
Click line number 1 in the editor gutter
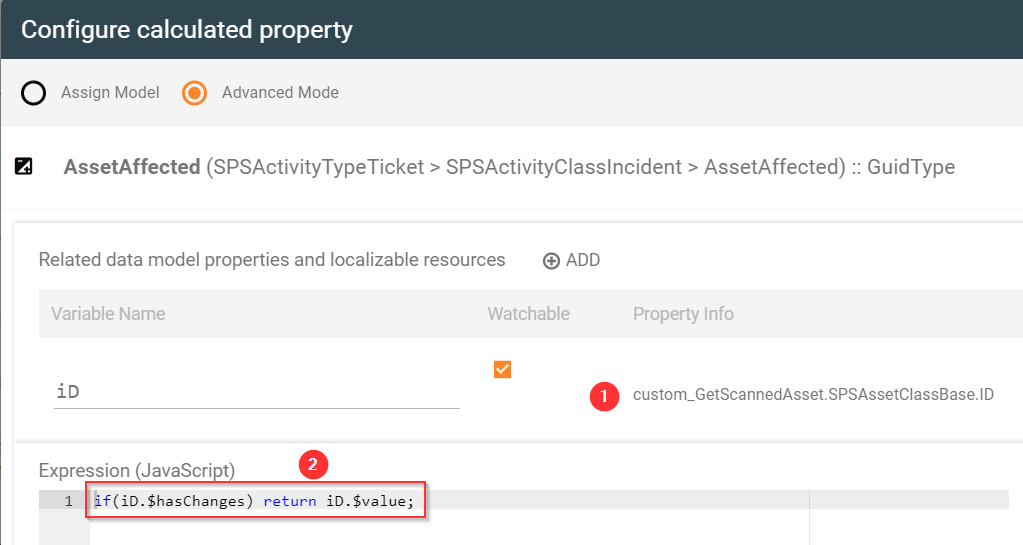(x=68, y=501)
